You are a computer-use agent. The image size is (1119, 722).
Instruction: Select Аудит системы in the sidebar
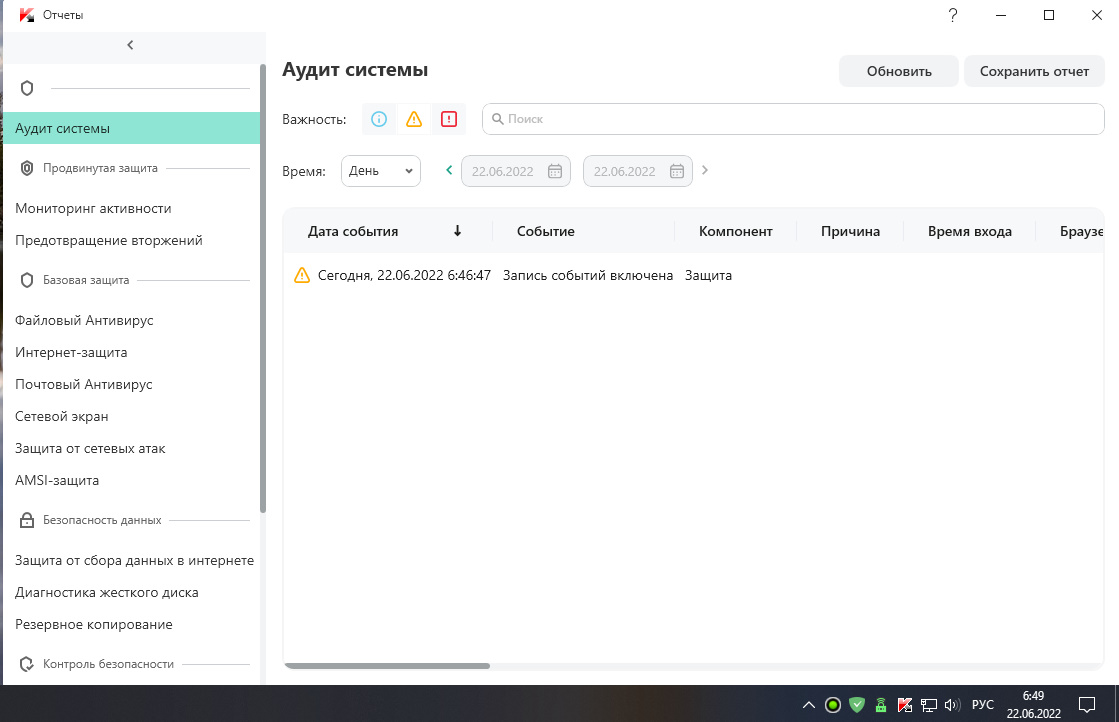coord(131,128)
